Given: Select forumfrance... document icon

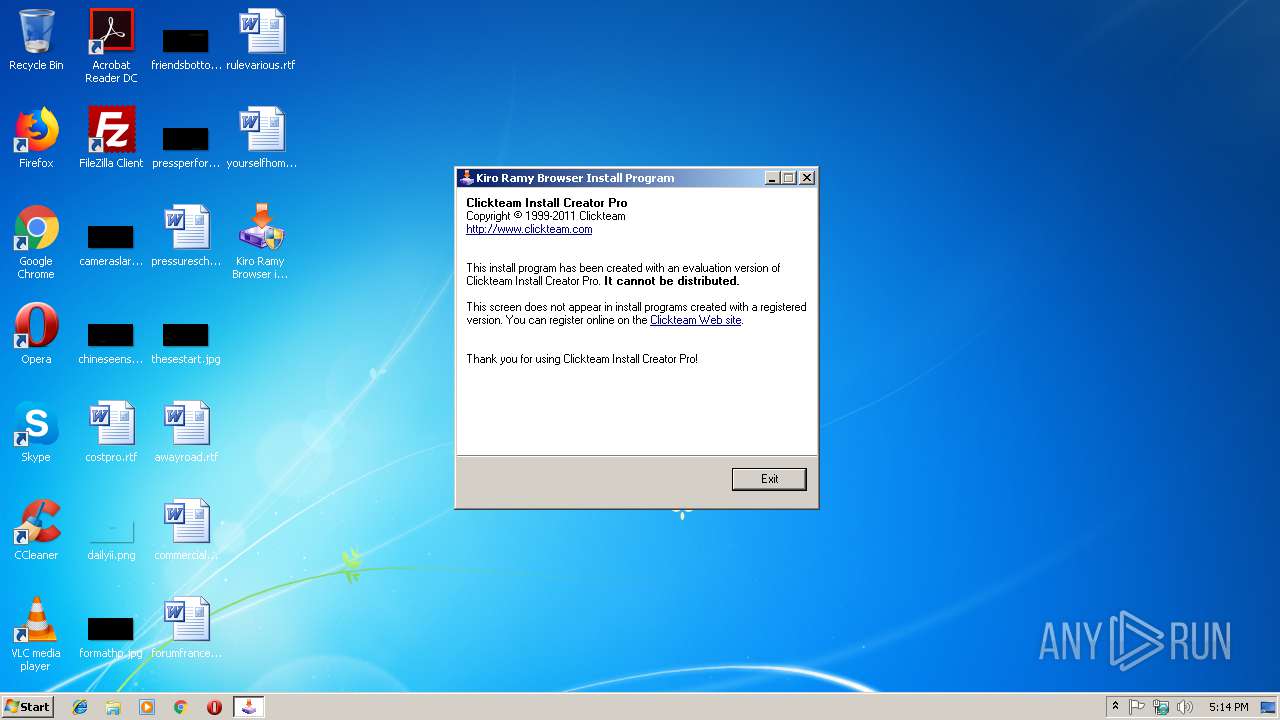Looking at the screenshot, I should (x=186, y=628).
